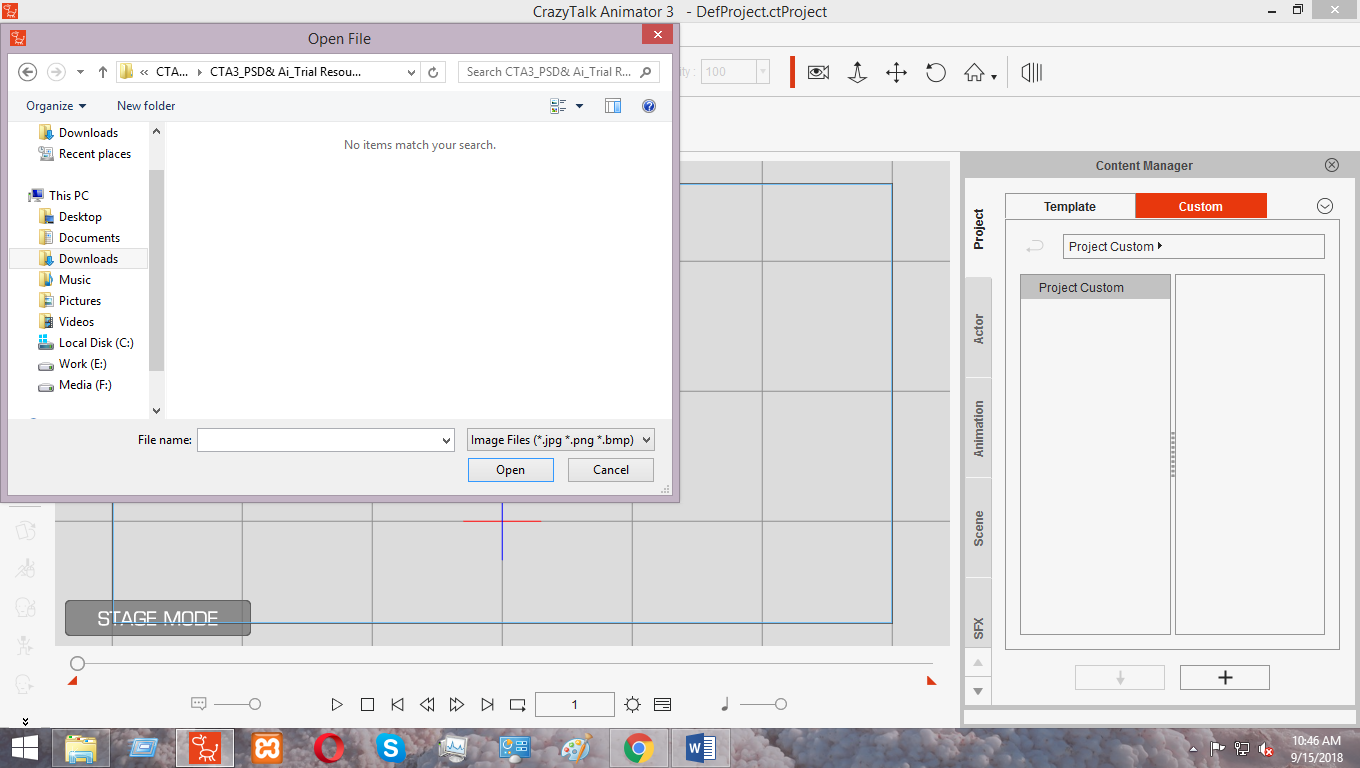Toggle loop playback
This screenshot has height=768, width=1360.
tap(518, 705)
